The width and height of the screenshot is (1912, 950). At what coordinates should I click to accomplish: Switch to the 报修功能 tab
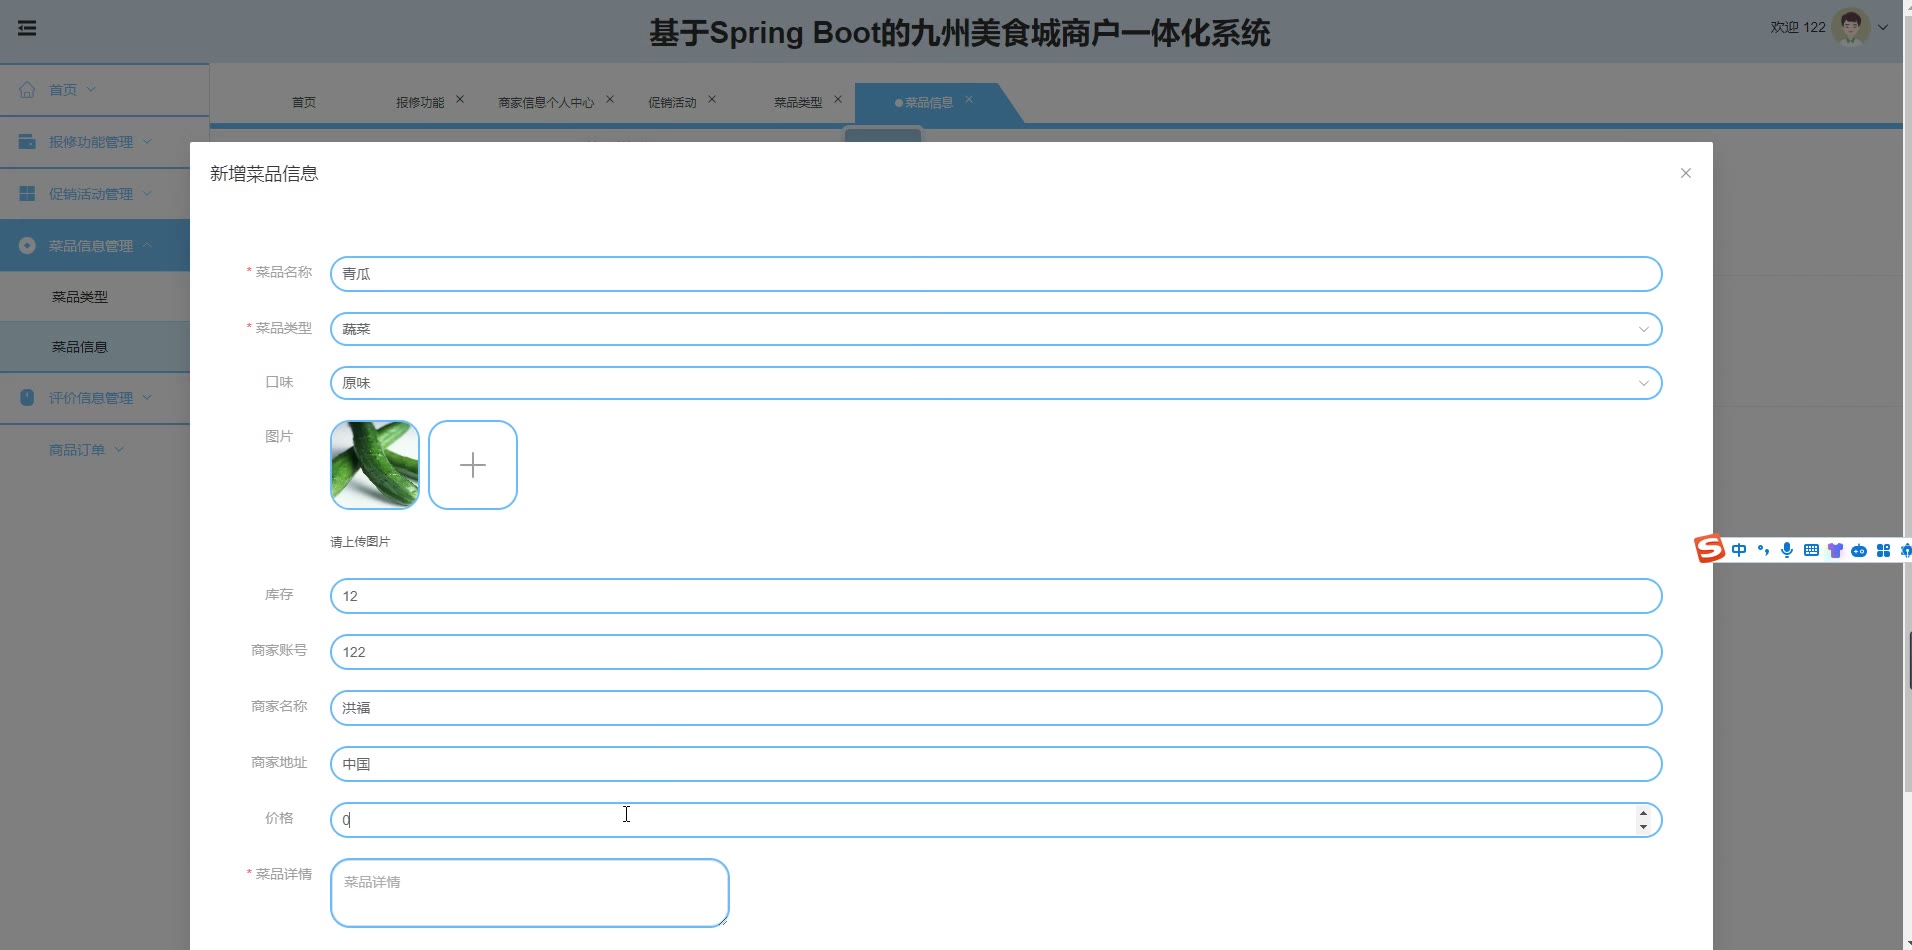tap(420, 102)
